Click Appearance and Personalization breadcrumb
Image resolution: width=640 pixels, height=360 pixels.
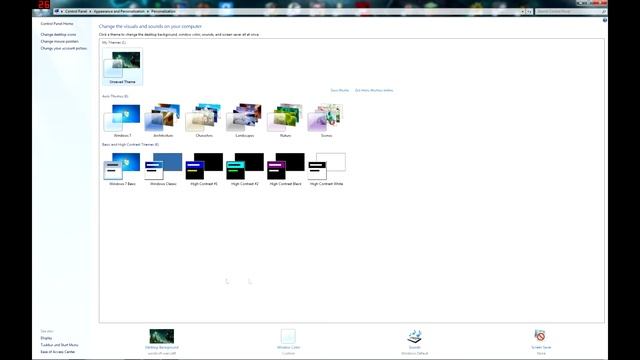tap(119, 11)
